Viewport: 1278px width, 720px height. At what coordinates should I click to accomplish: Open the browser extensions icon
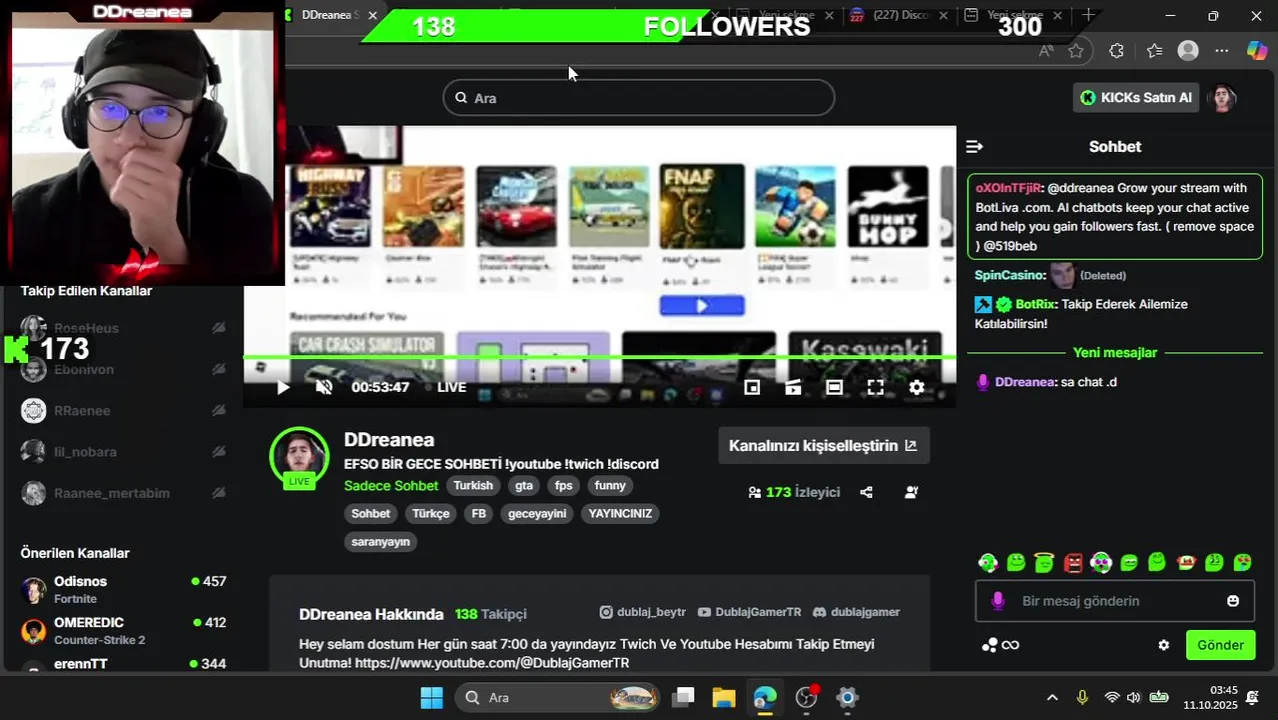click(x=1117, y=50)
